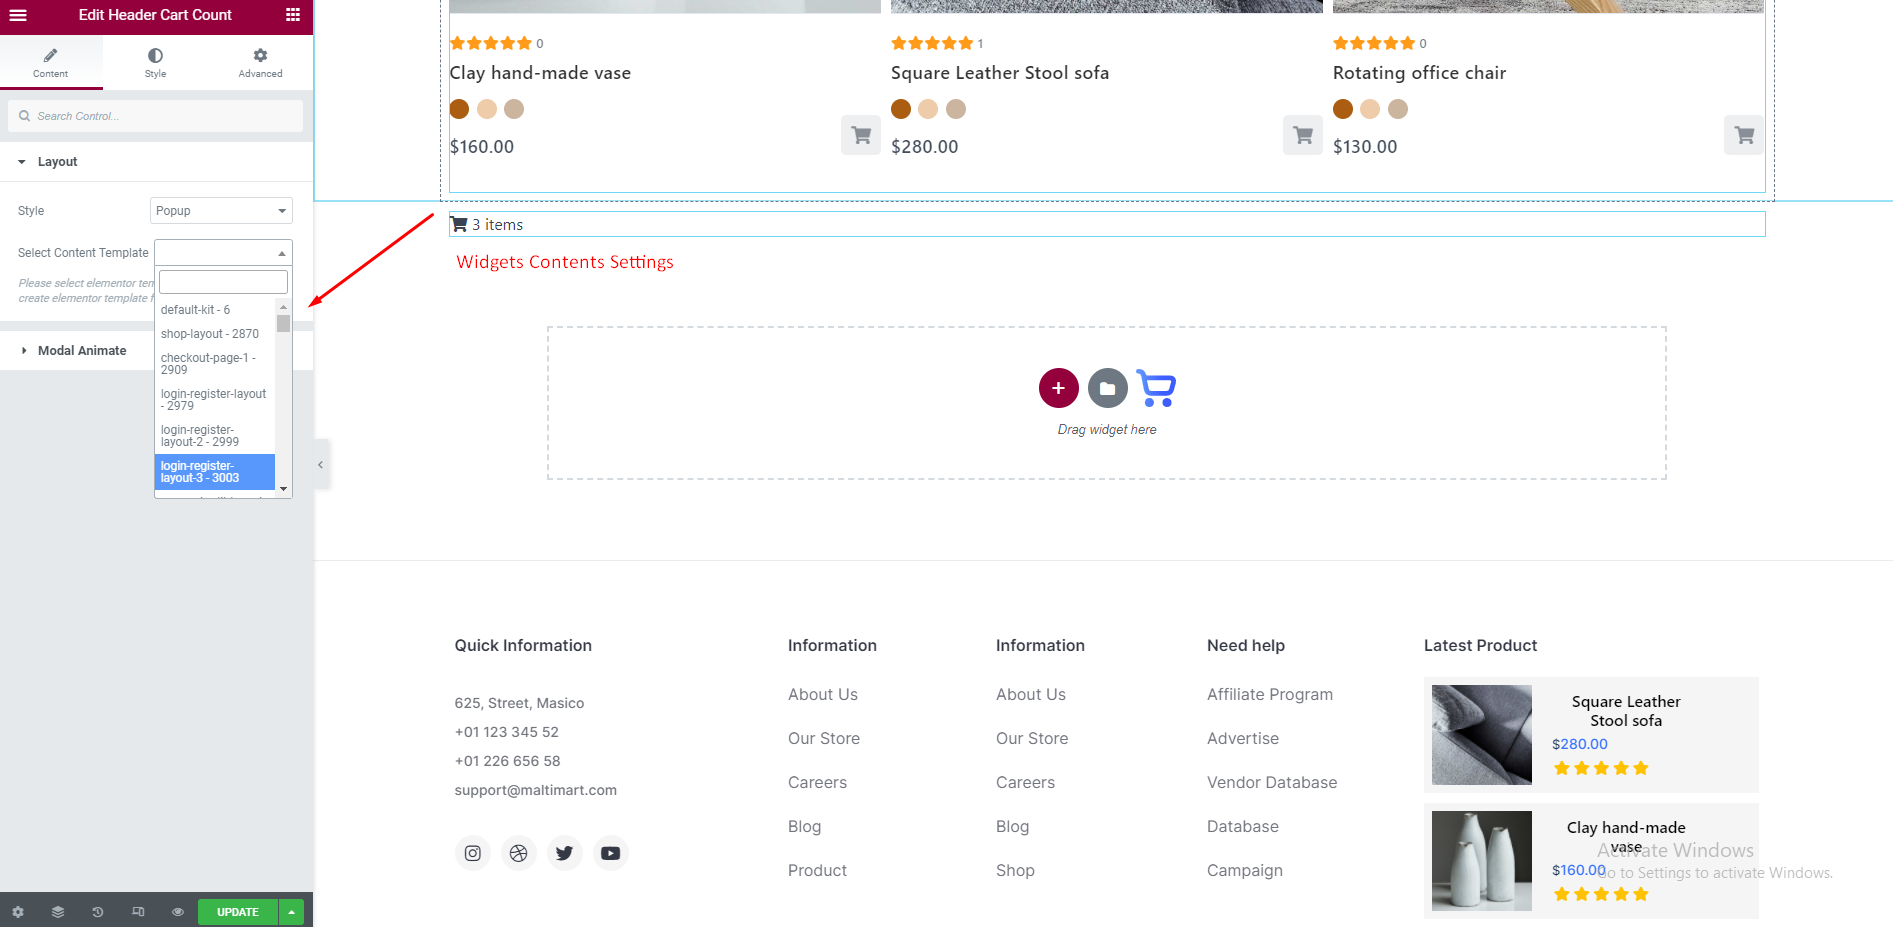Switch to the Advanced tab
The image size is (1893, 927).
(260, 62)
